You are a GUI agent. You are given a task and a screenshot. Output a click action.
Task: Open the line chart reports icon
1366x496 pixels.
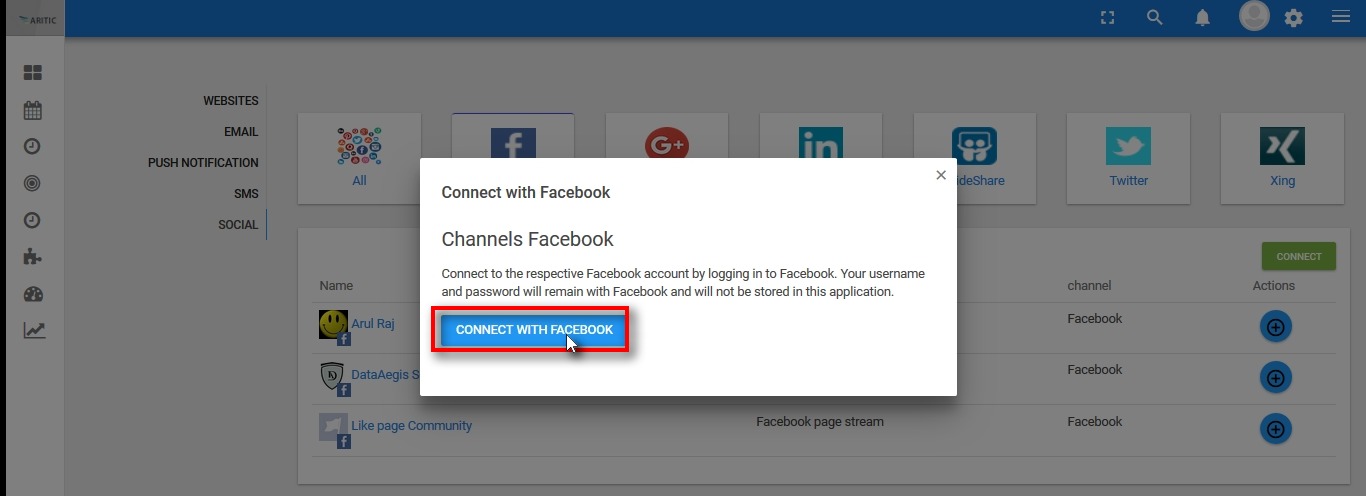[34, 330]
